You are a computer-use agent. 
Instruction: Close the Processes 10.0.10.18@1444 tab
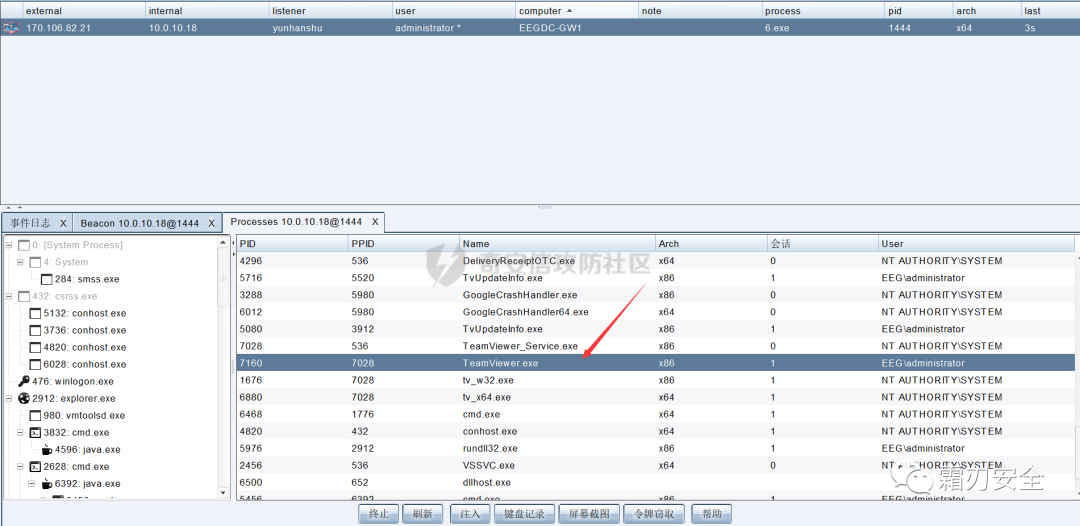tap(375, 222)
